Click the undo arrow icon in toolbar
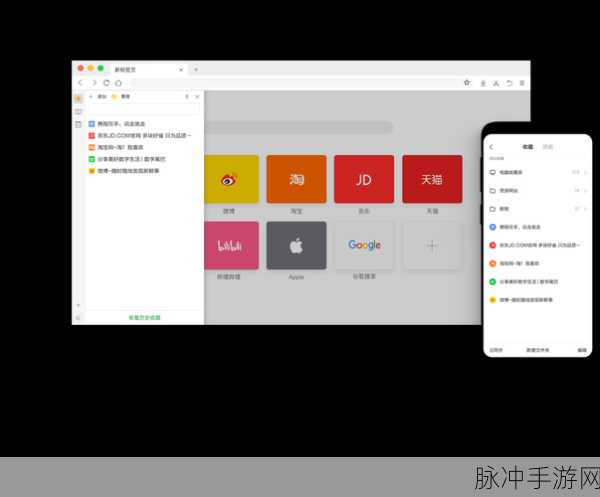Viewport: 600px width, 497px height. pyautogui.click(x=509, y=83)
